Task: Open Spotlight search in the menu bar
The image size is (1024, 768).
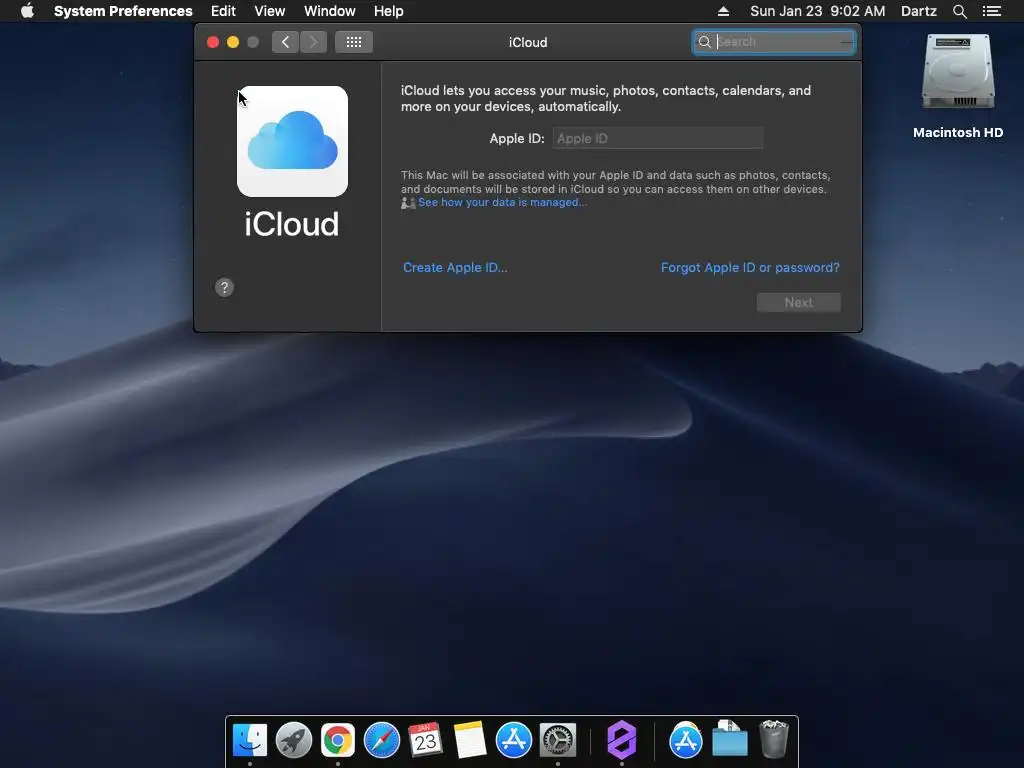Action: click(959, 11)
